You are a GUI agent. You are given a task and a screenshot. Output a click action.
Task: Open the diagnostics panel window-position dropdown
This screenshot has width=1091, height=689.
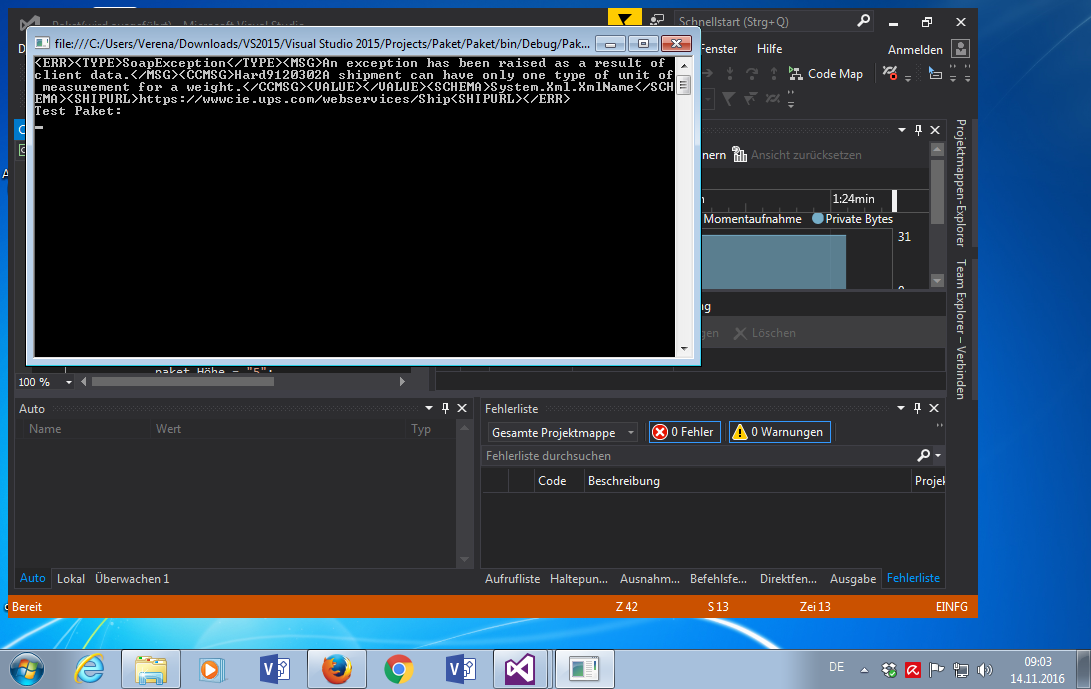(x=902, y=130)
